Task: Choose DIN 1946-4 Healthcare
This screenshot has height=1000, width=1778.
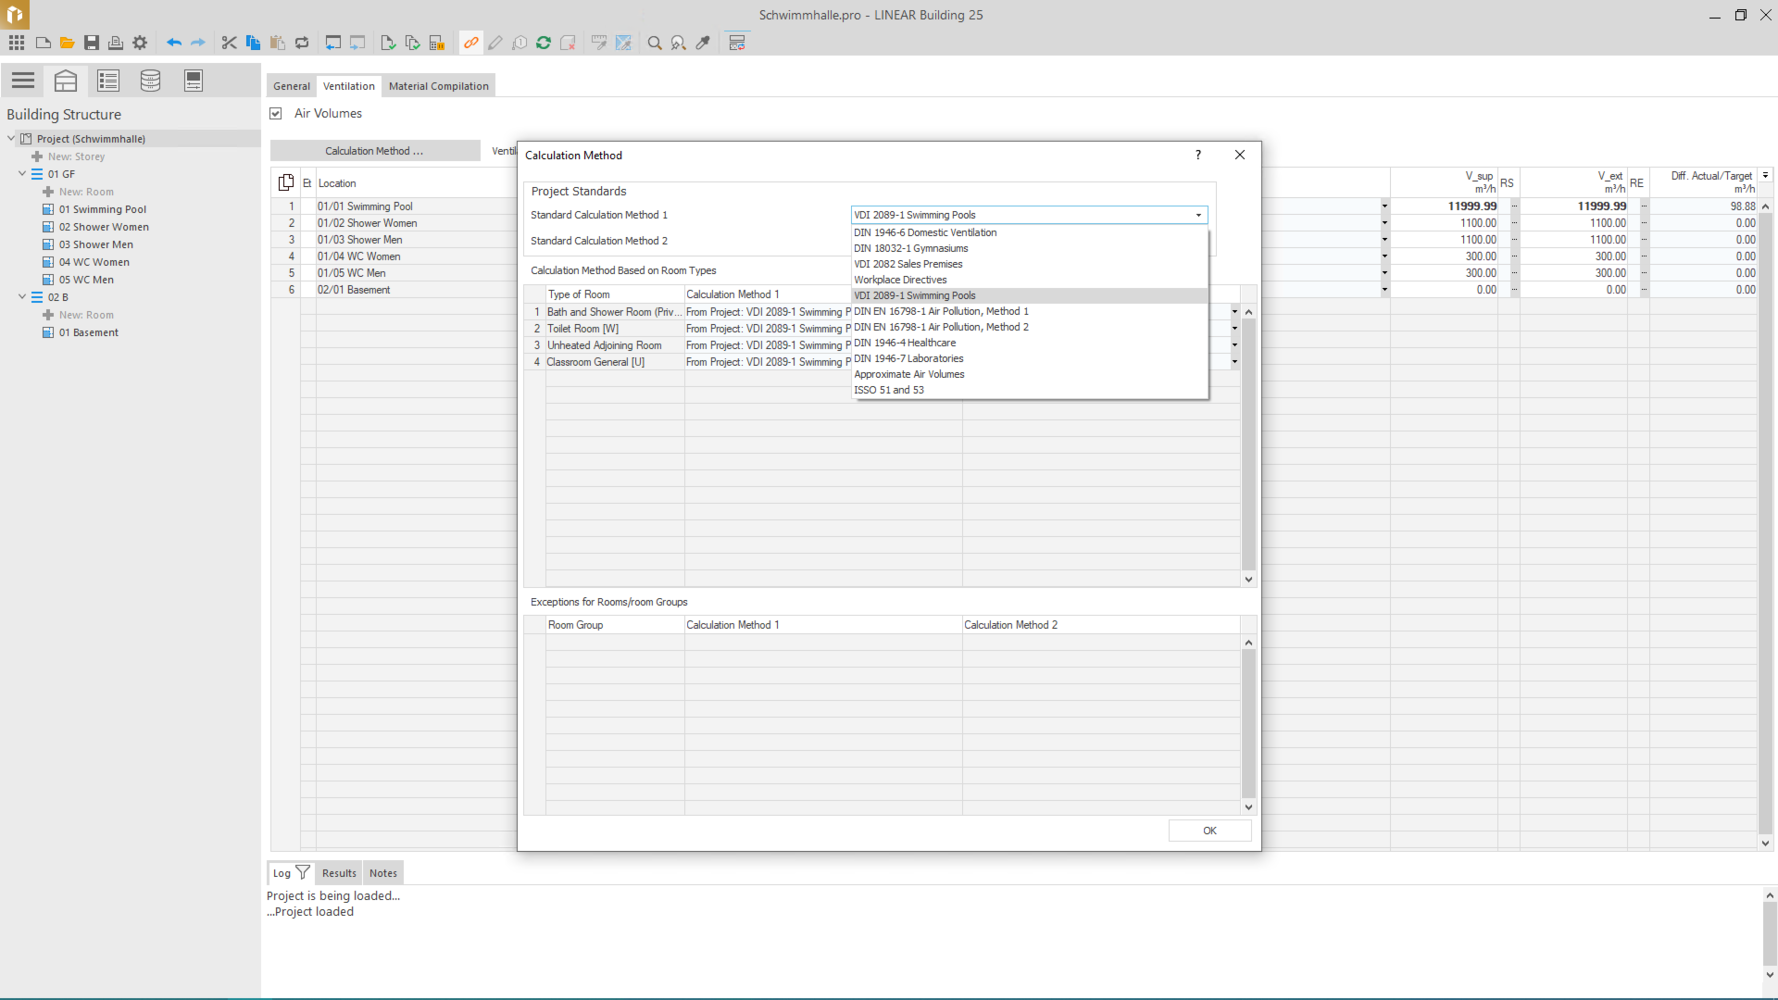Action: click(1029, 343)
